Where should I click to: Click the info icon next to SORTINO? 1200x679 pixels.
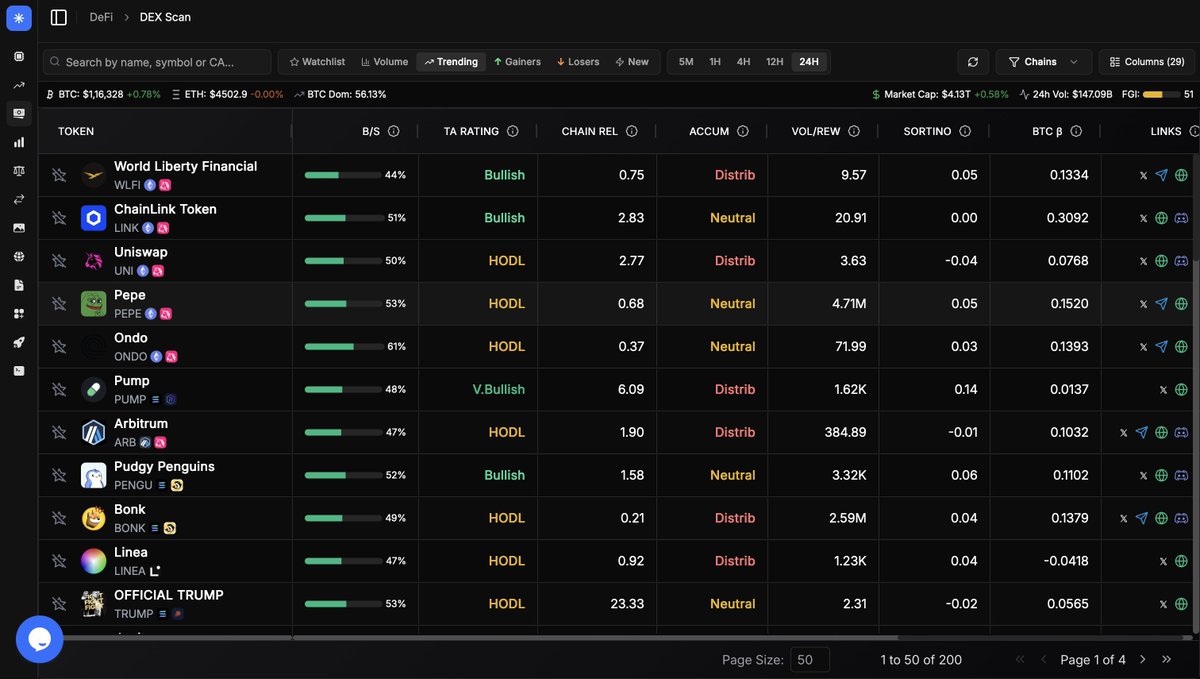tap(965, 131)
